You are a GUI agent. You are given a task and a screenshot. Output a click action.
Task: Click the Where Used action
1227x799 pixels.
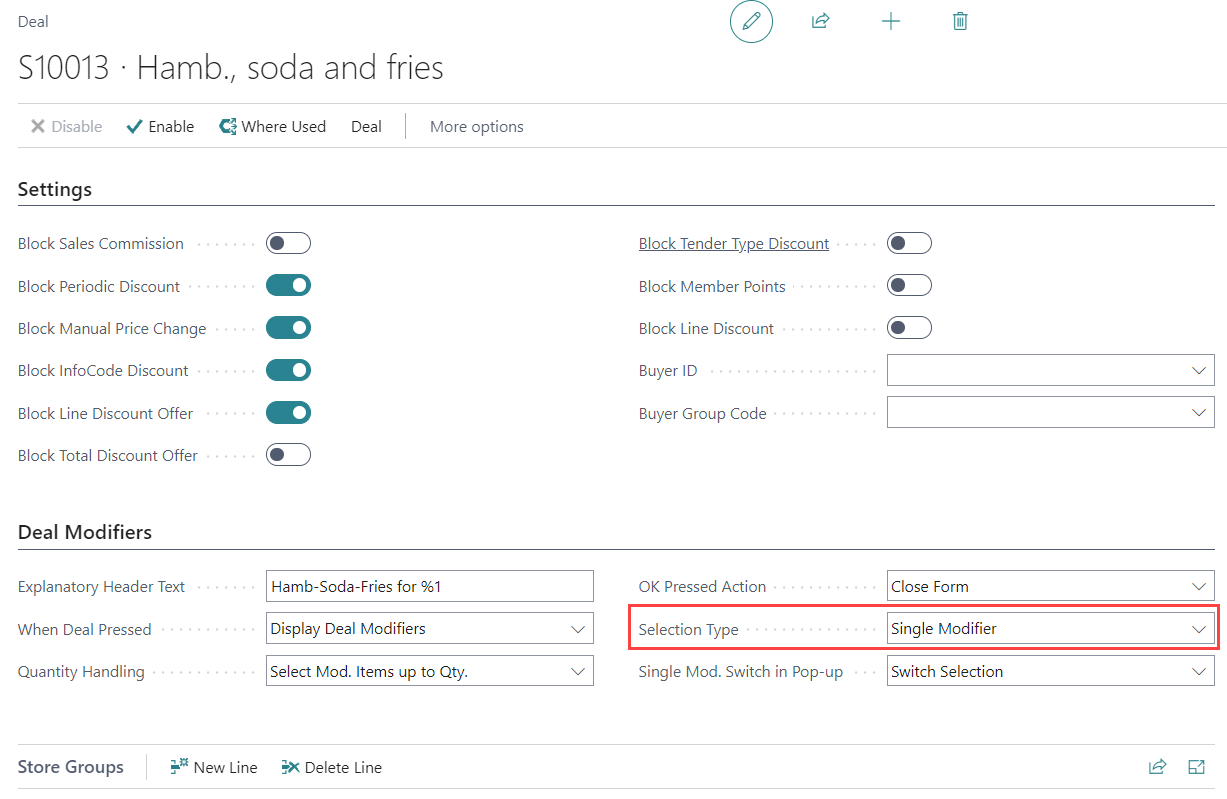click(x=272, y=126)
